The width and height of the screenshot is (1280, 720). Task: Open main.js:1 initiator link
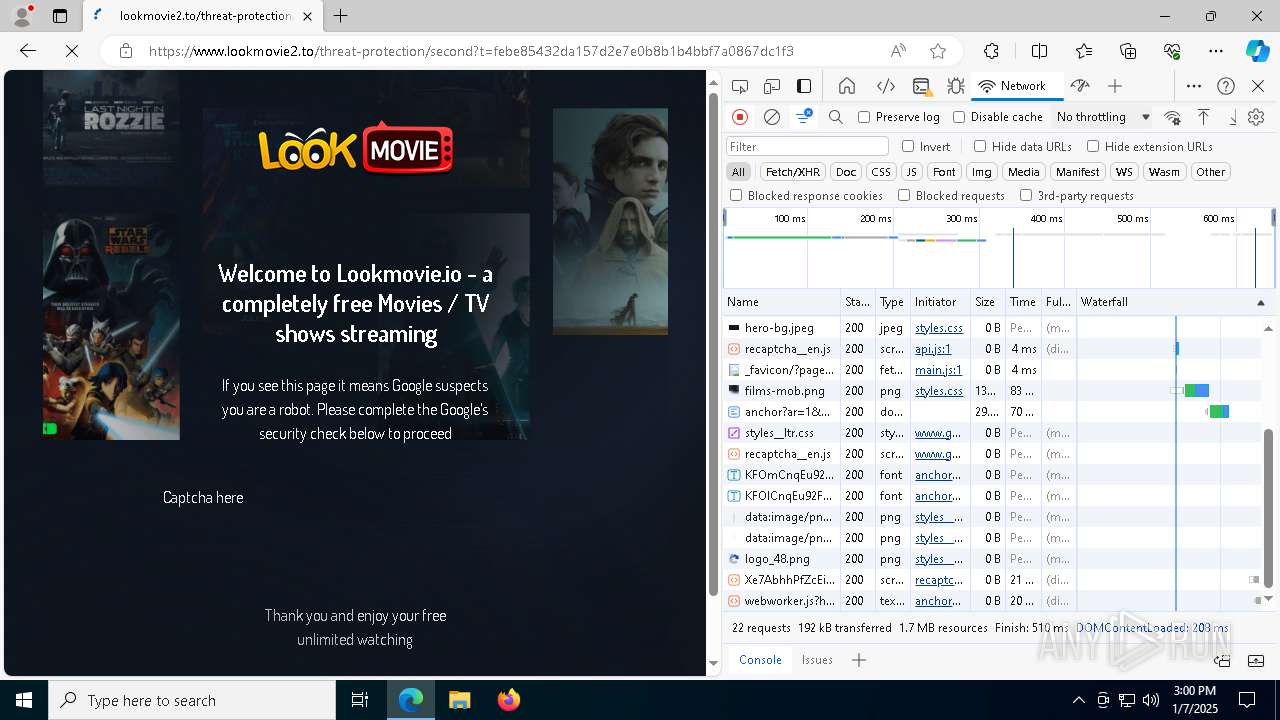click(938, 370)
